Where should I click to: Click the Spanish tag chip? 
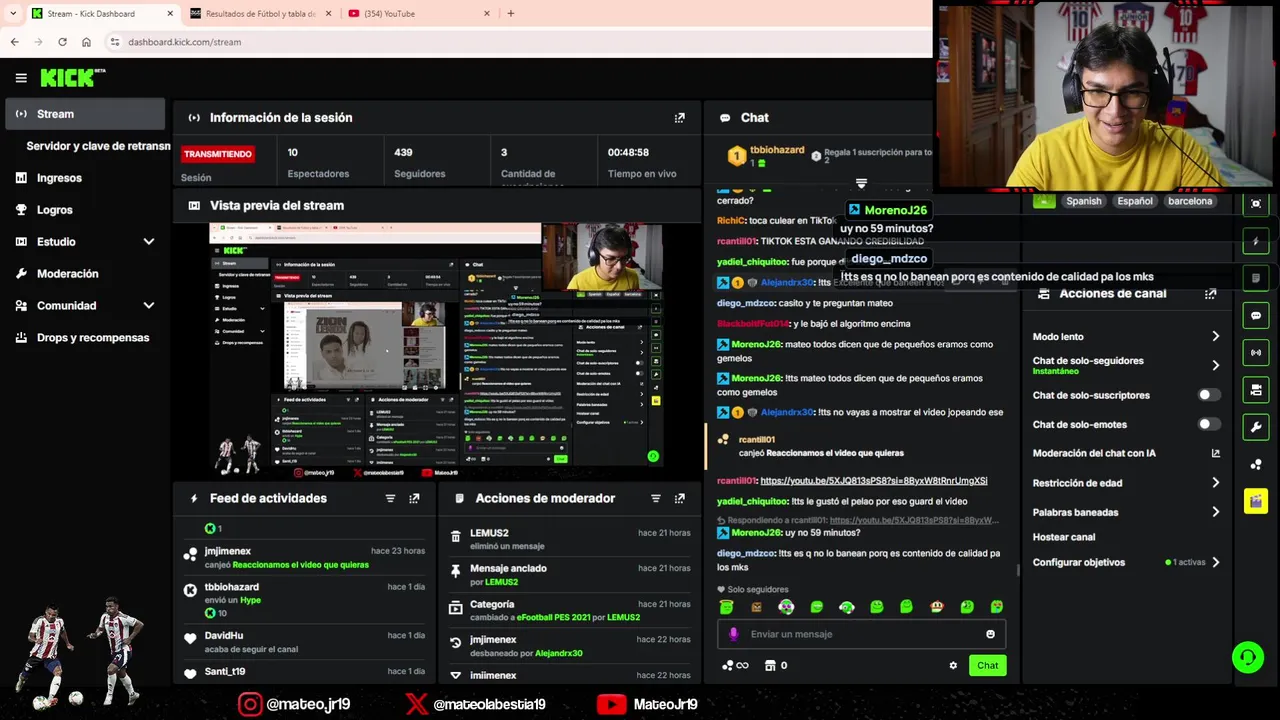[1083, 201]
